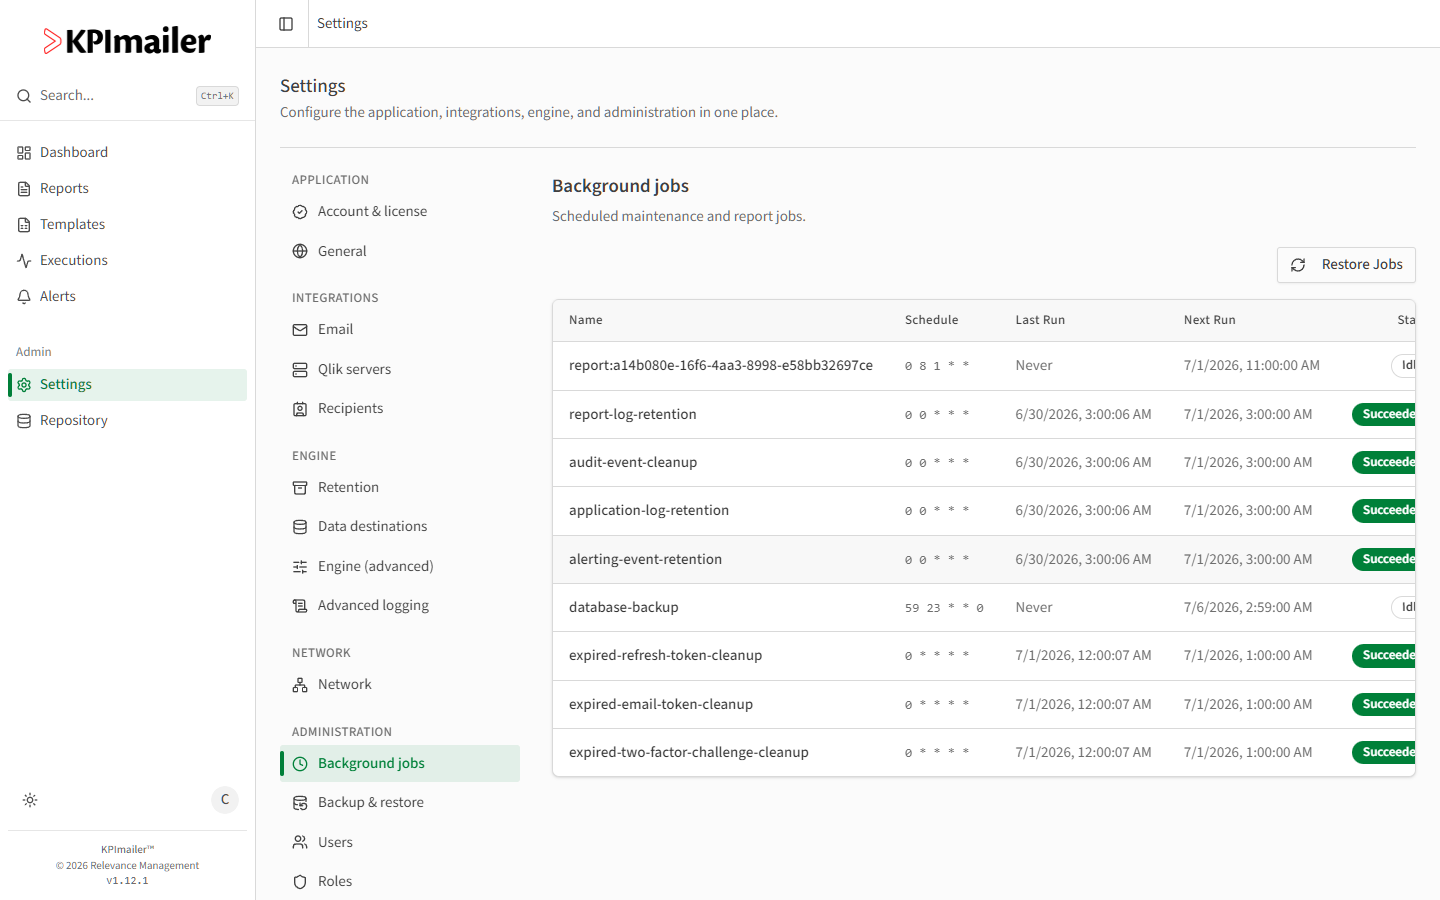
Task: Click the Account & license badge icon
Action: (300, 212)
